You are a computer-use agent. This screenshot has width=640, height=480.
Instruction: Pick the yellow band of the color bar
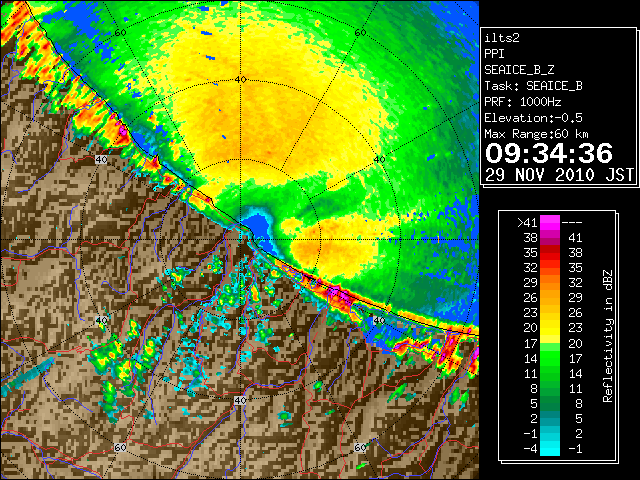550,331
